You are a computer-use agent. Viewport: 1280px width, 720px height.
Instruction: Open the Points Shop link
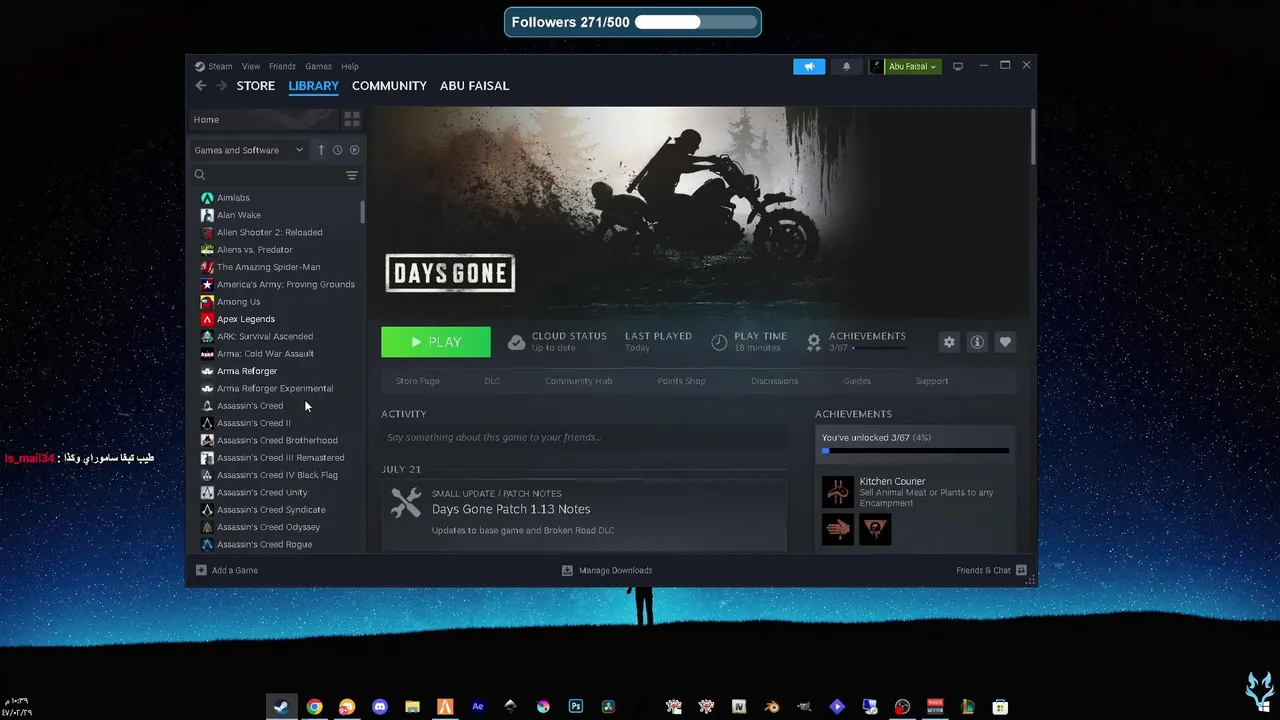click(x=681, y=381)
